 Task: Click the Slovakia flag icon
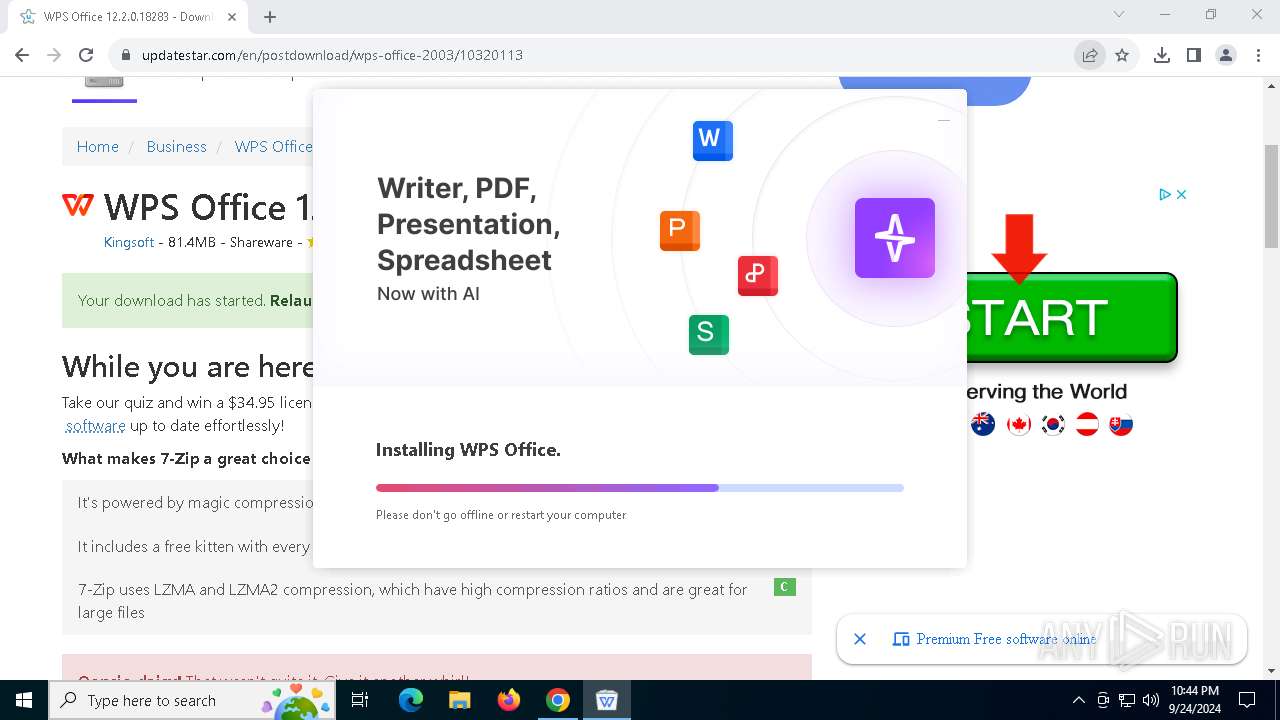tap(1121, 424)
